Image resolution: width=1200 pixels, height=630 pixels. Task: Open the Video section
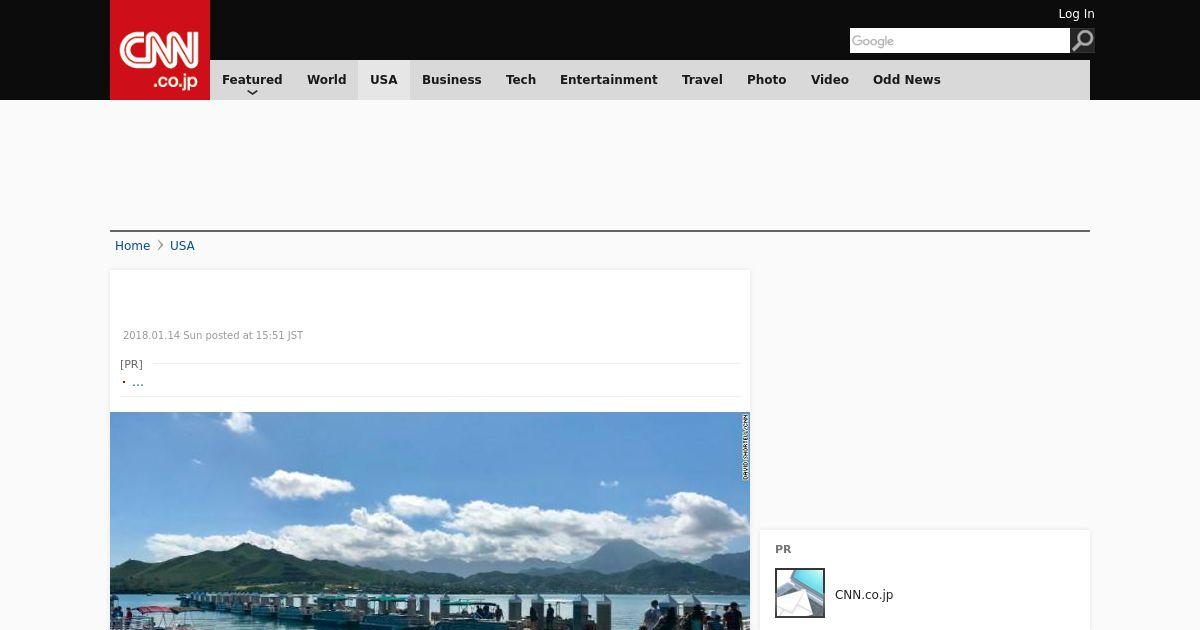(x=830, y=80)
